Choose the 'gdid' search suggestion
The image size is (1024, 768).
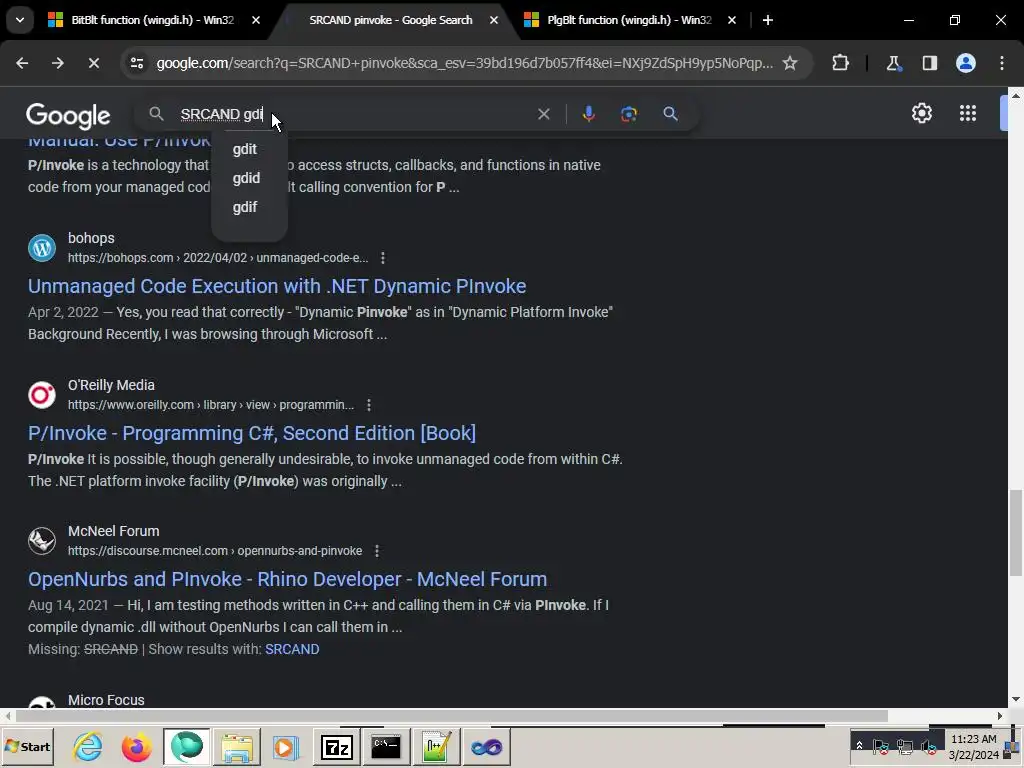pos(246,178)
